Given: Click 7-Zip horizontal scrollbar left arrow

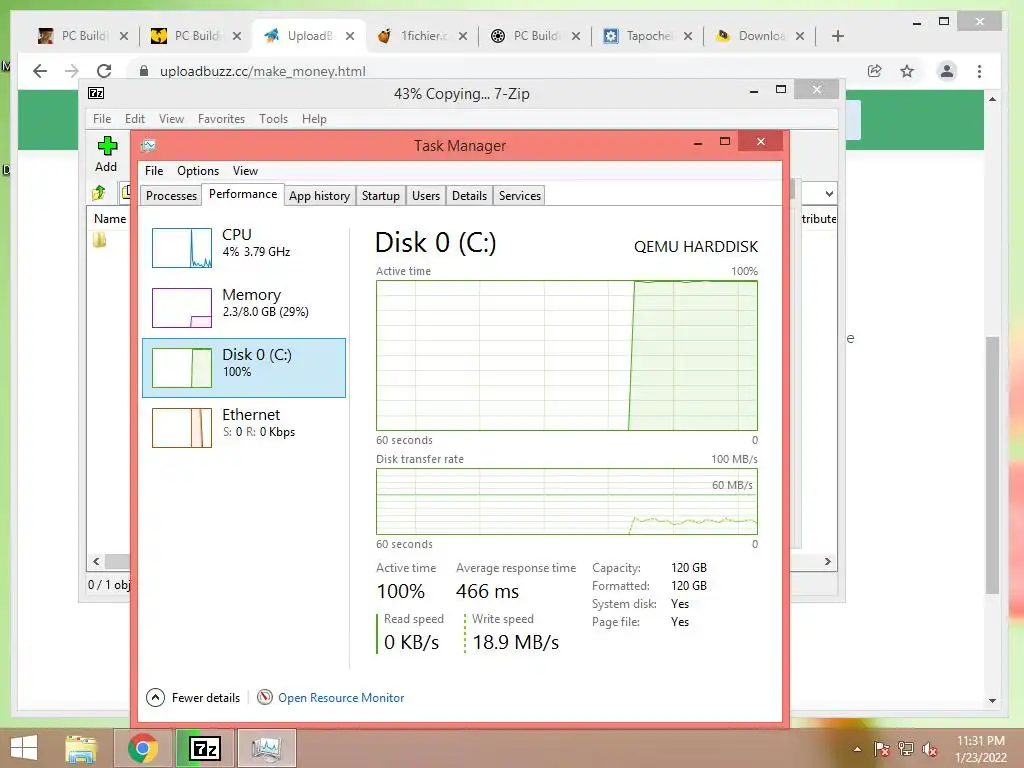Looking at the screenshot, I should click(x=96, y=562).
